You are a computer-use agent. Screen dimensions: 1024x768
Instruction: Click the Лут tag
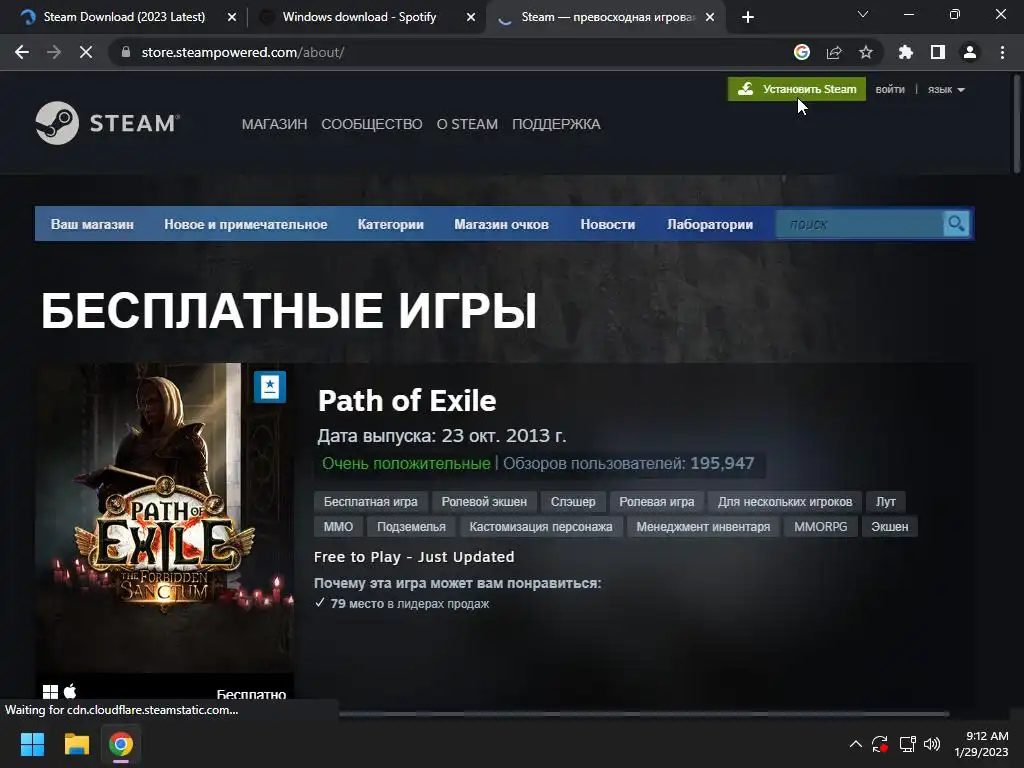pos(886,502)
